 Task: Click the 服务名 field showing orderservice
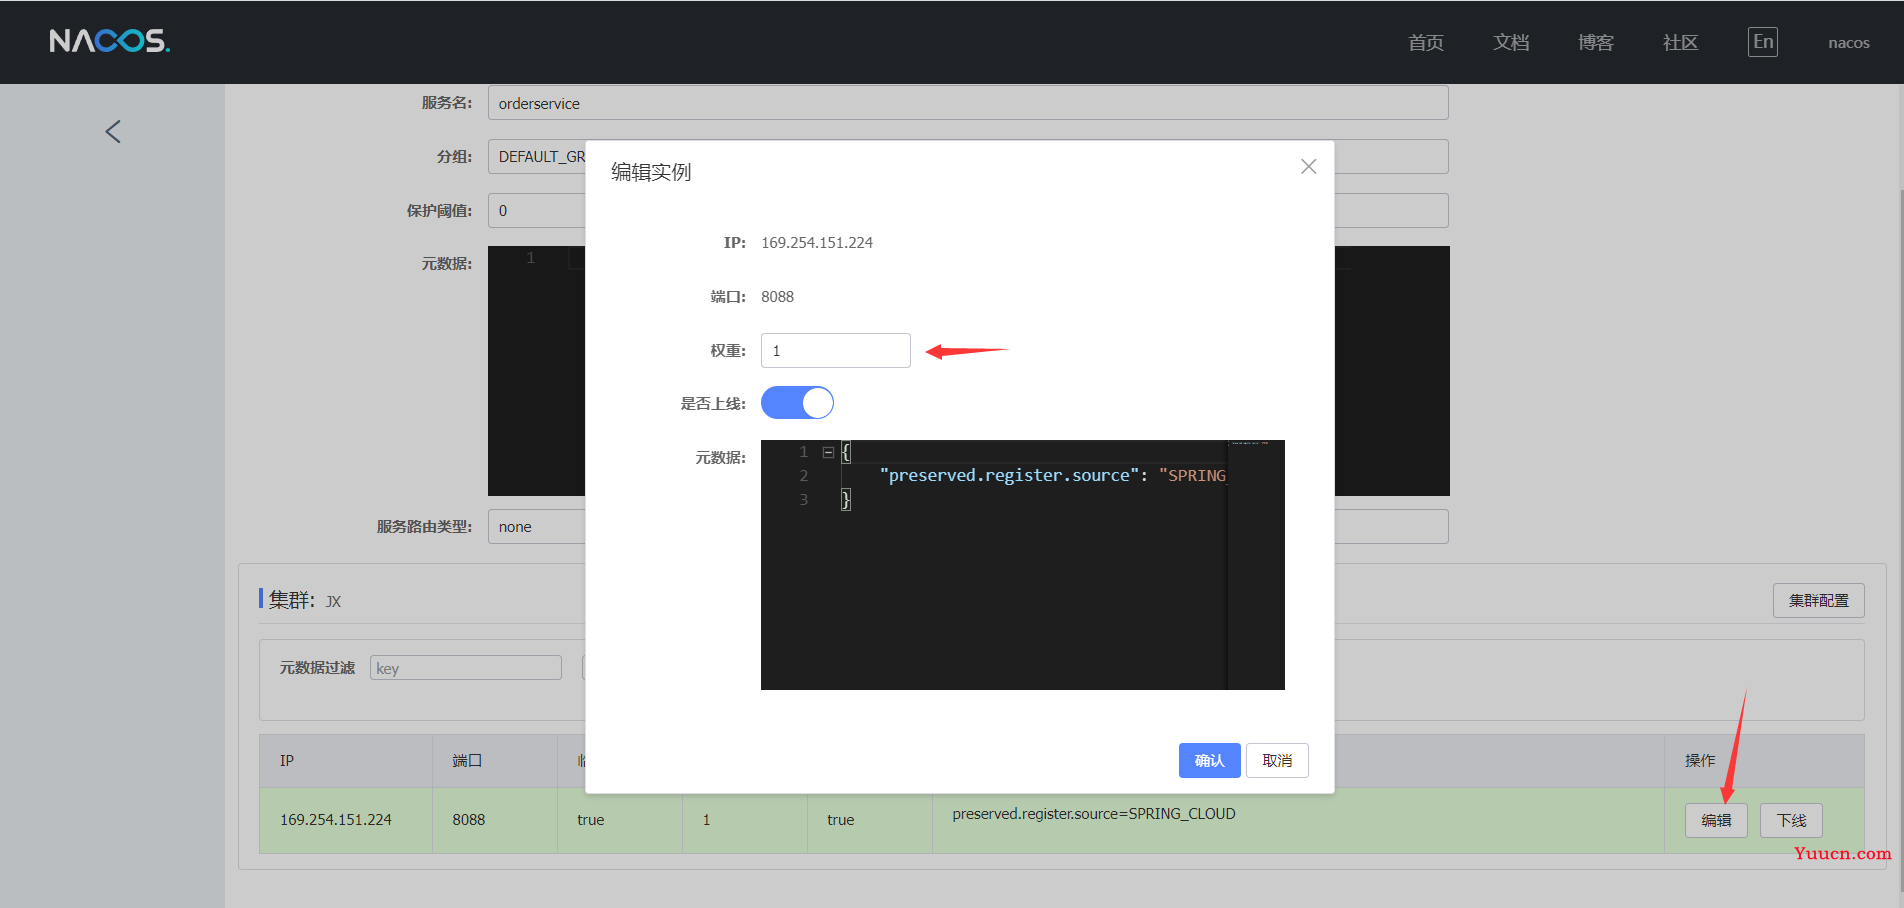pyautogui.click(x=968, y=103)
